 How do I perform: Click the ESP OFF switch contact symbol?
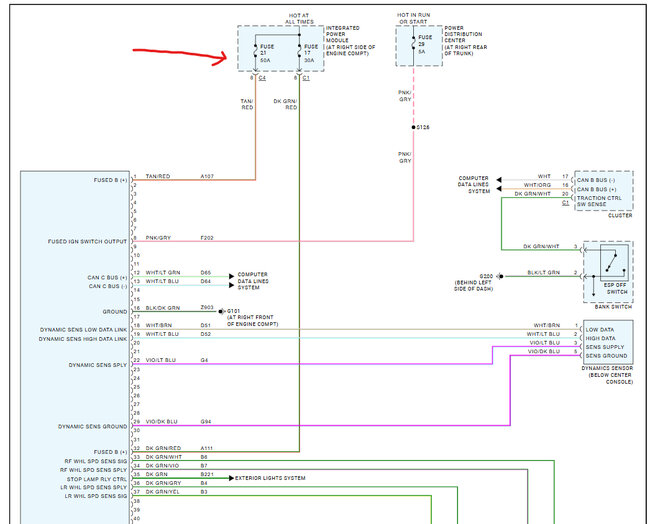coord(614,262)
